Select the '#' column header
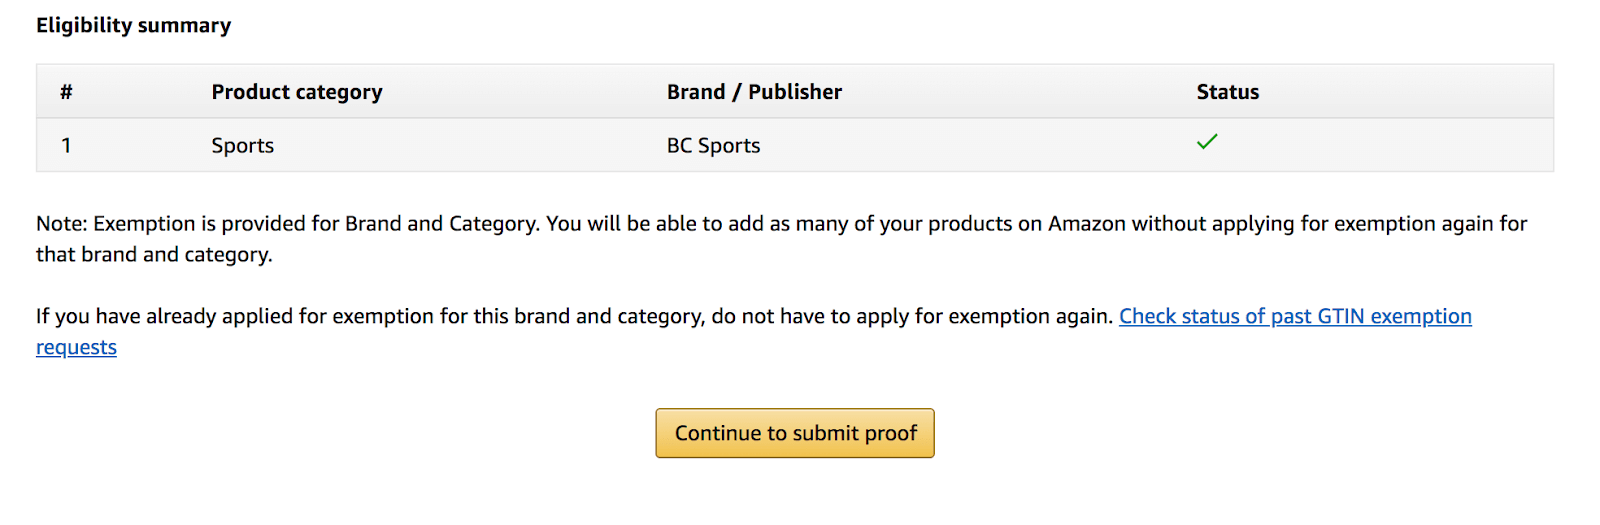 (x=66, y=92)
